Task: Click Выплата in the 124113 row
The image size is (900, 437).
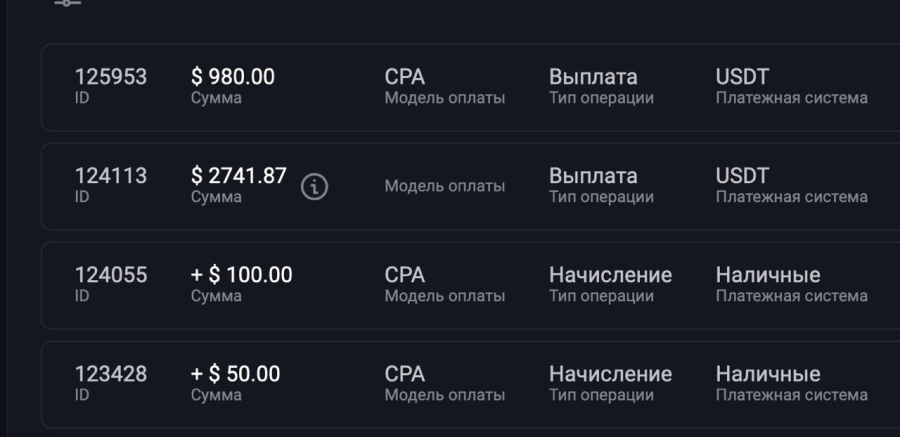Action: 593,176
